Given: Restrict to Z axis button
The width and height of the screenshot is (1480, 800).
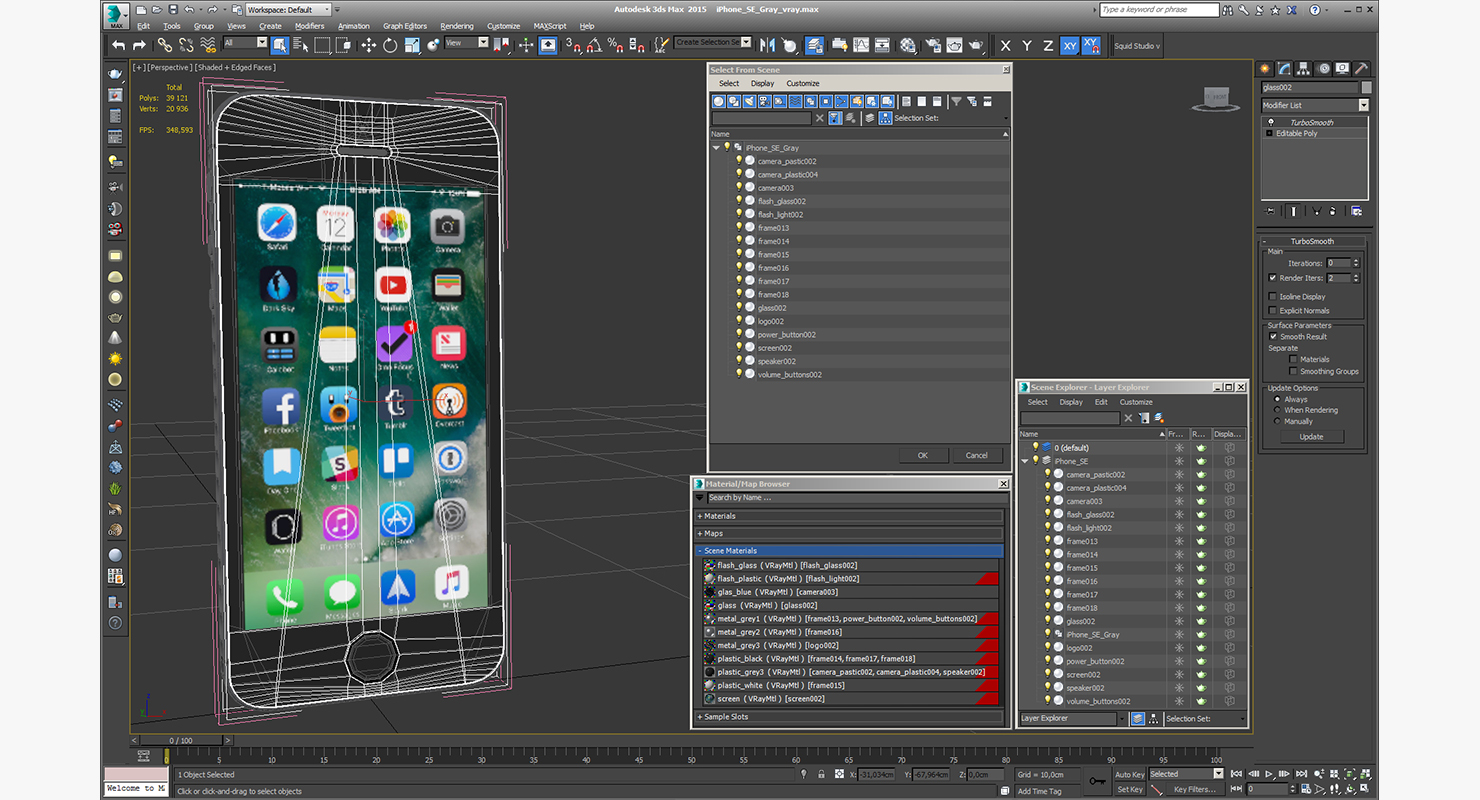Looking at the screenshot, I should click(1048, 46).
